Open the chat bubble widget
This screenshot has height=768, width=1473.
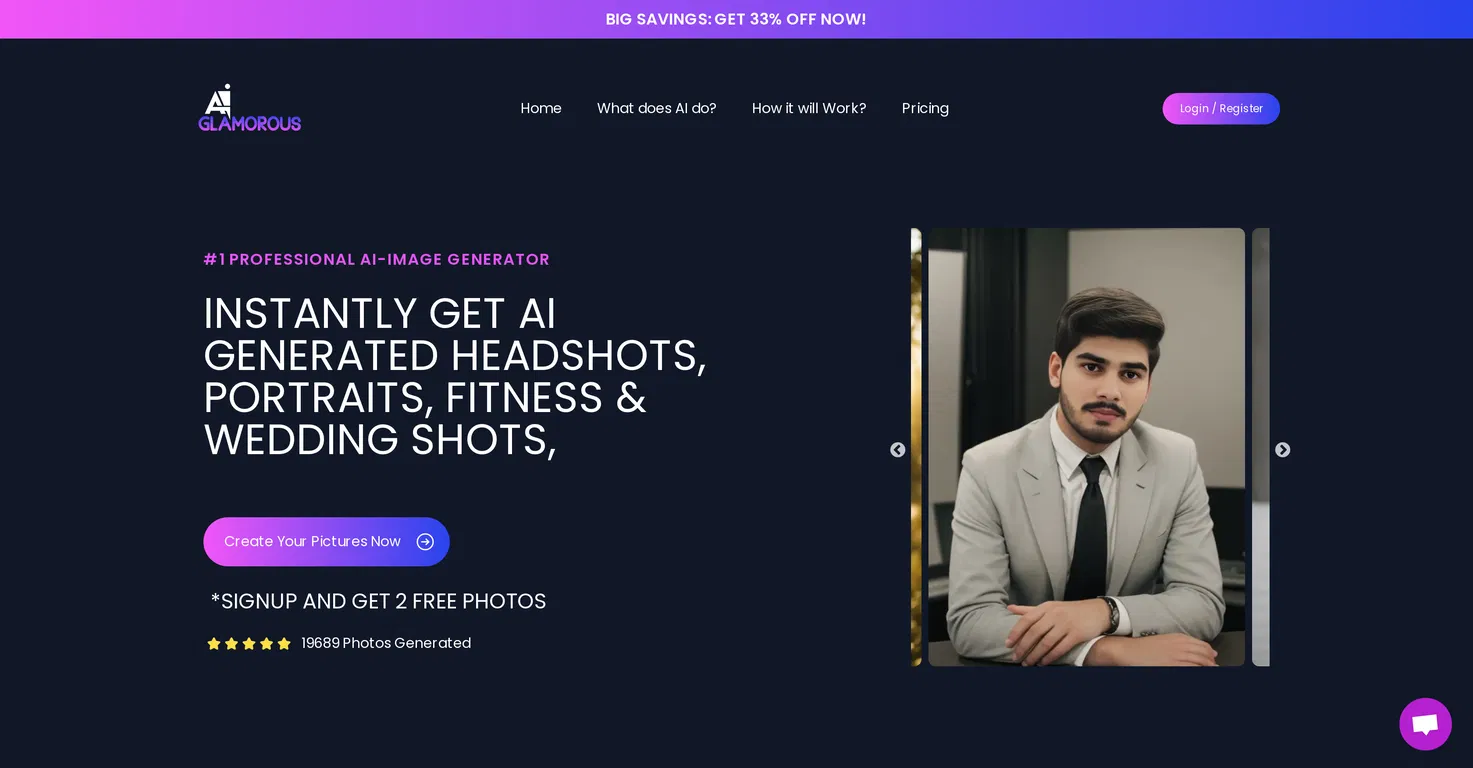pyautogui.click(x=1425, y=724)
